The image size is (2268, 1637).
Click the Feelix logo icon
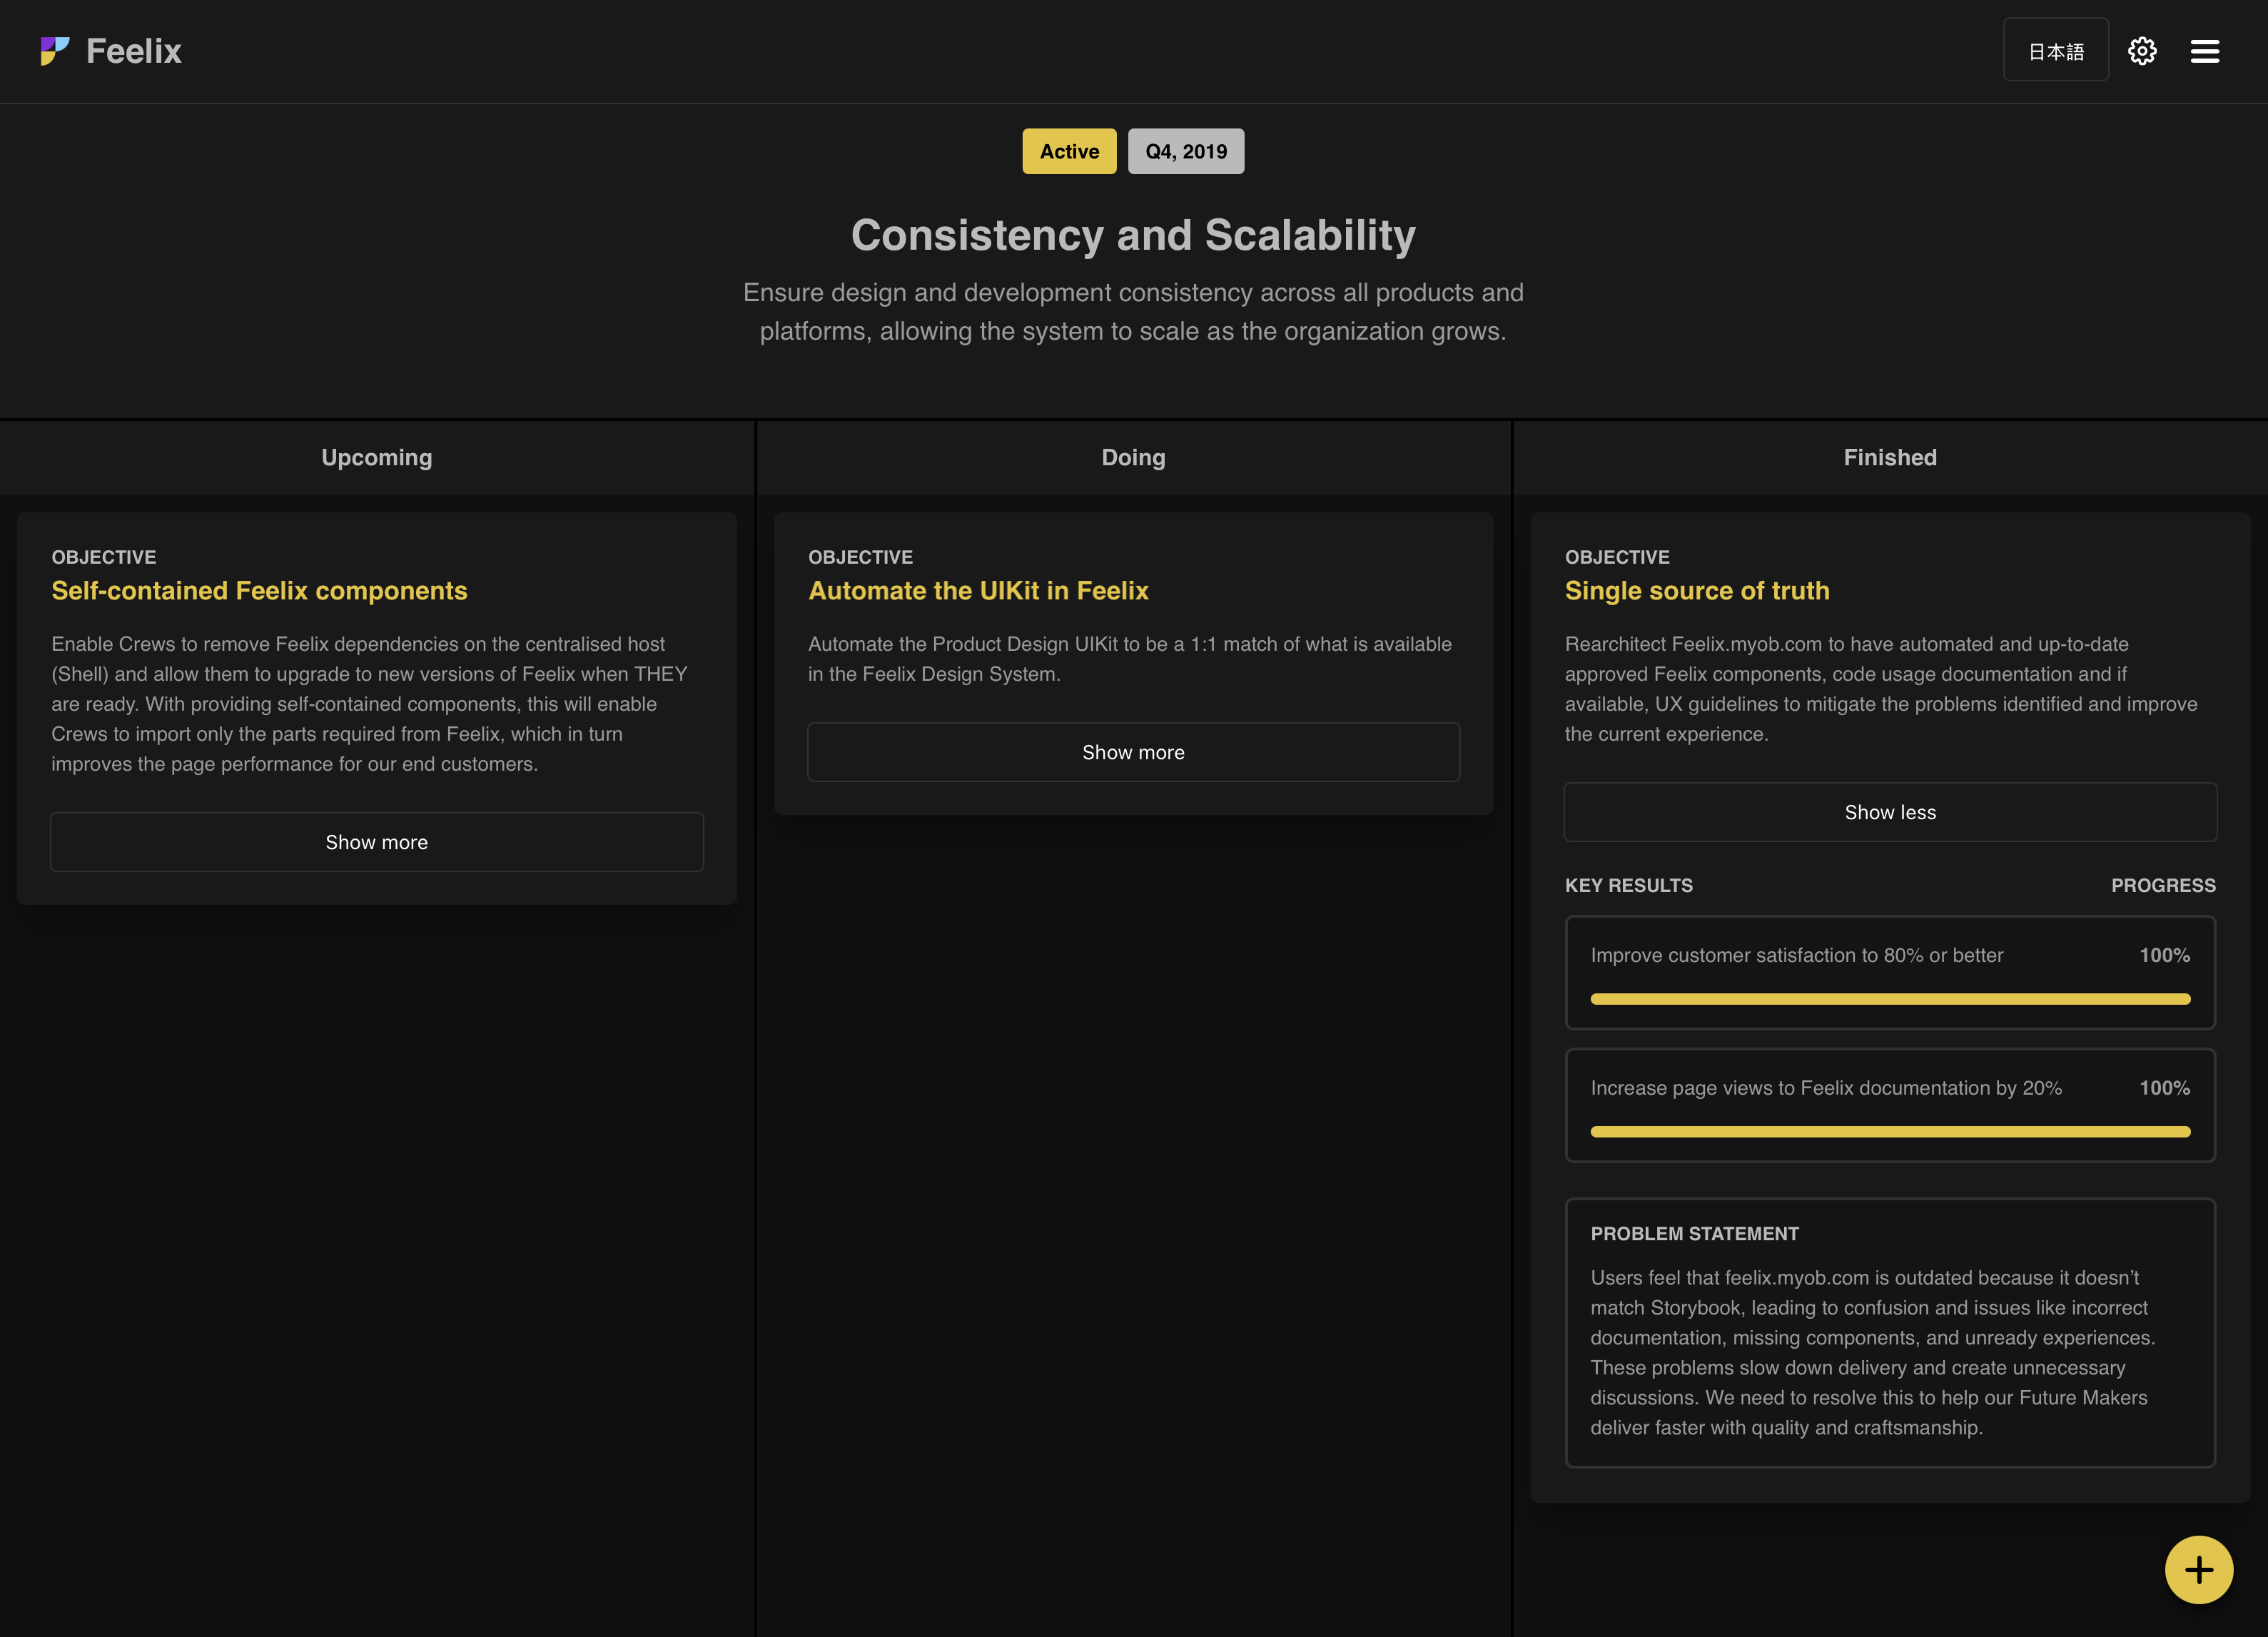(55, 51)
